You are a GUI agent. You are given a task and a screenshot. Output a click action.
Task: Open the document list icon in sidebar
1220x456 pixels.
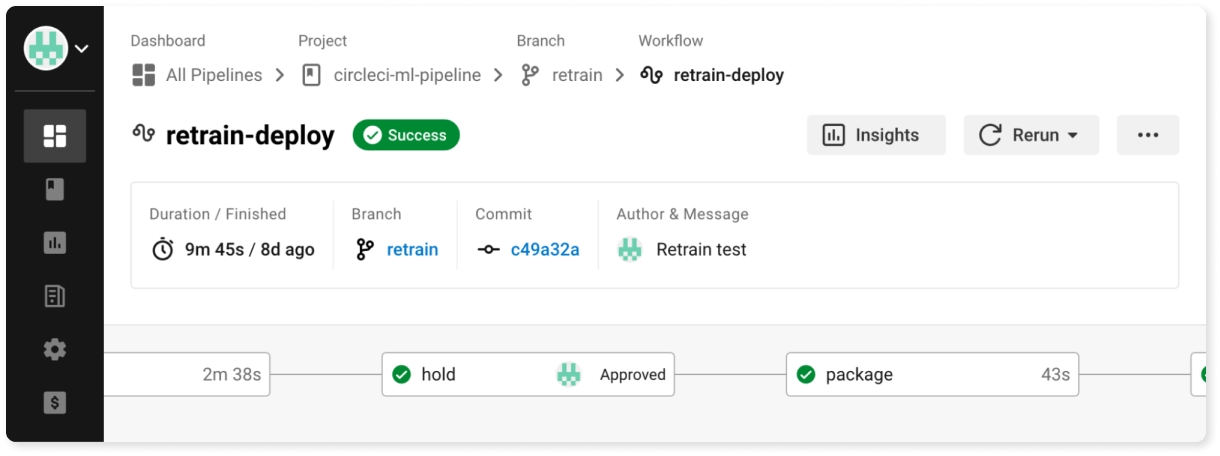[x=55, y=296]
